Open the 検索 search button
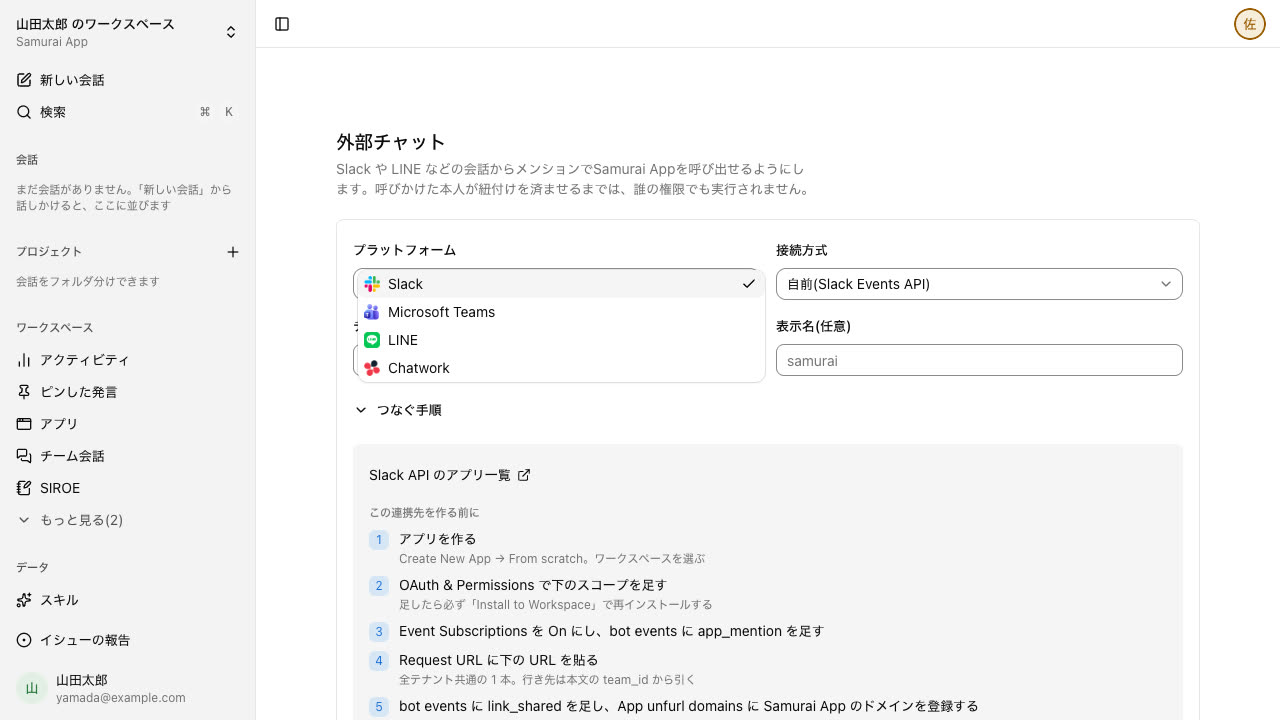The image size is (1280, 720). 127,112
